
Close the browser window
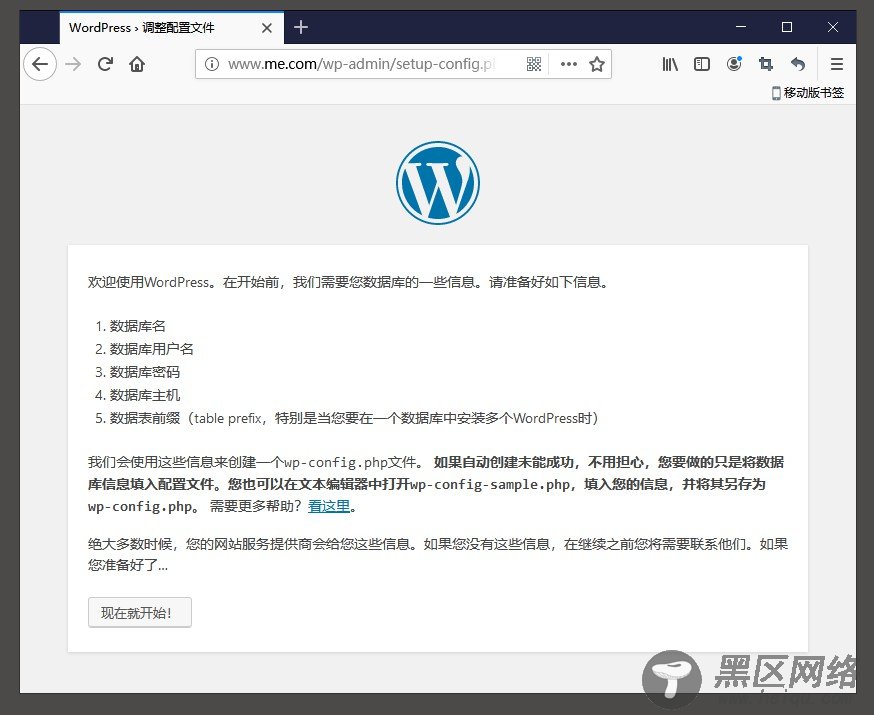coord(833,27)
